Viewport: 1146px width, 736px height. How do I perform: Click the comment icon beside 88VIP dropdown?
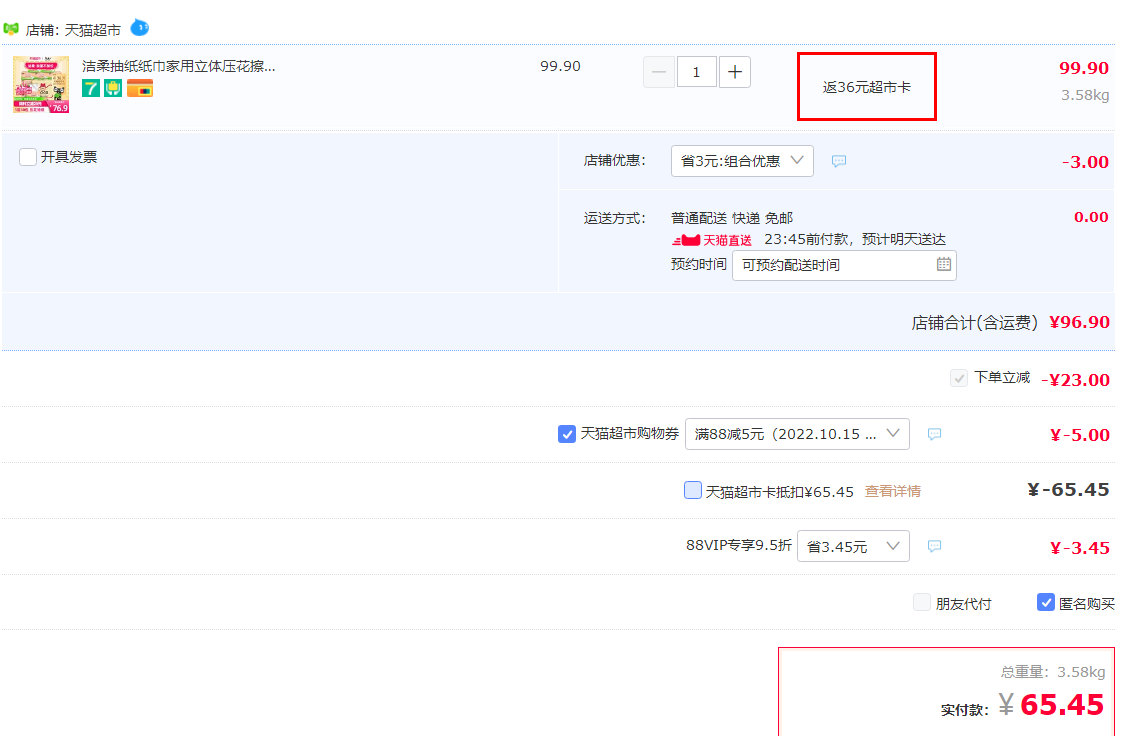[934, 546]
